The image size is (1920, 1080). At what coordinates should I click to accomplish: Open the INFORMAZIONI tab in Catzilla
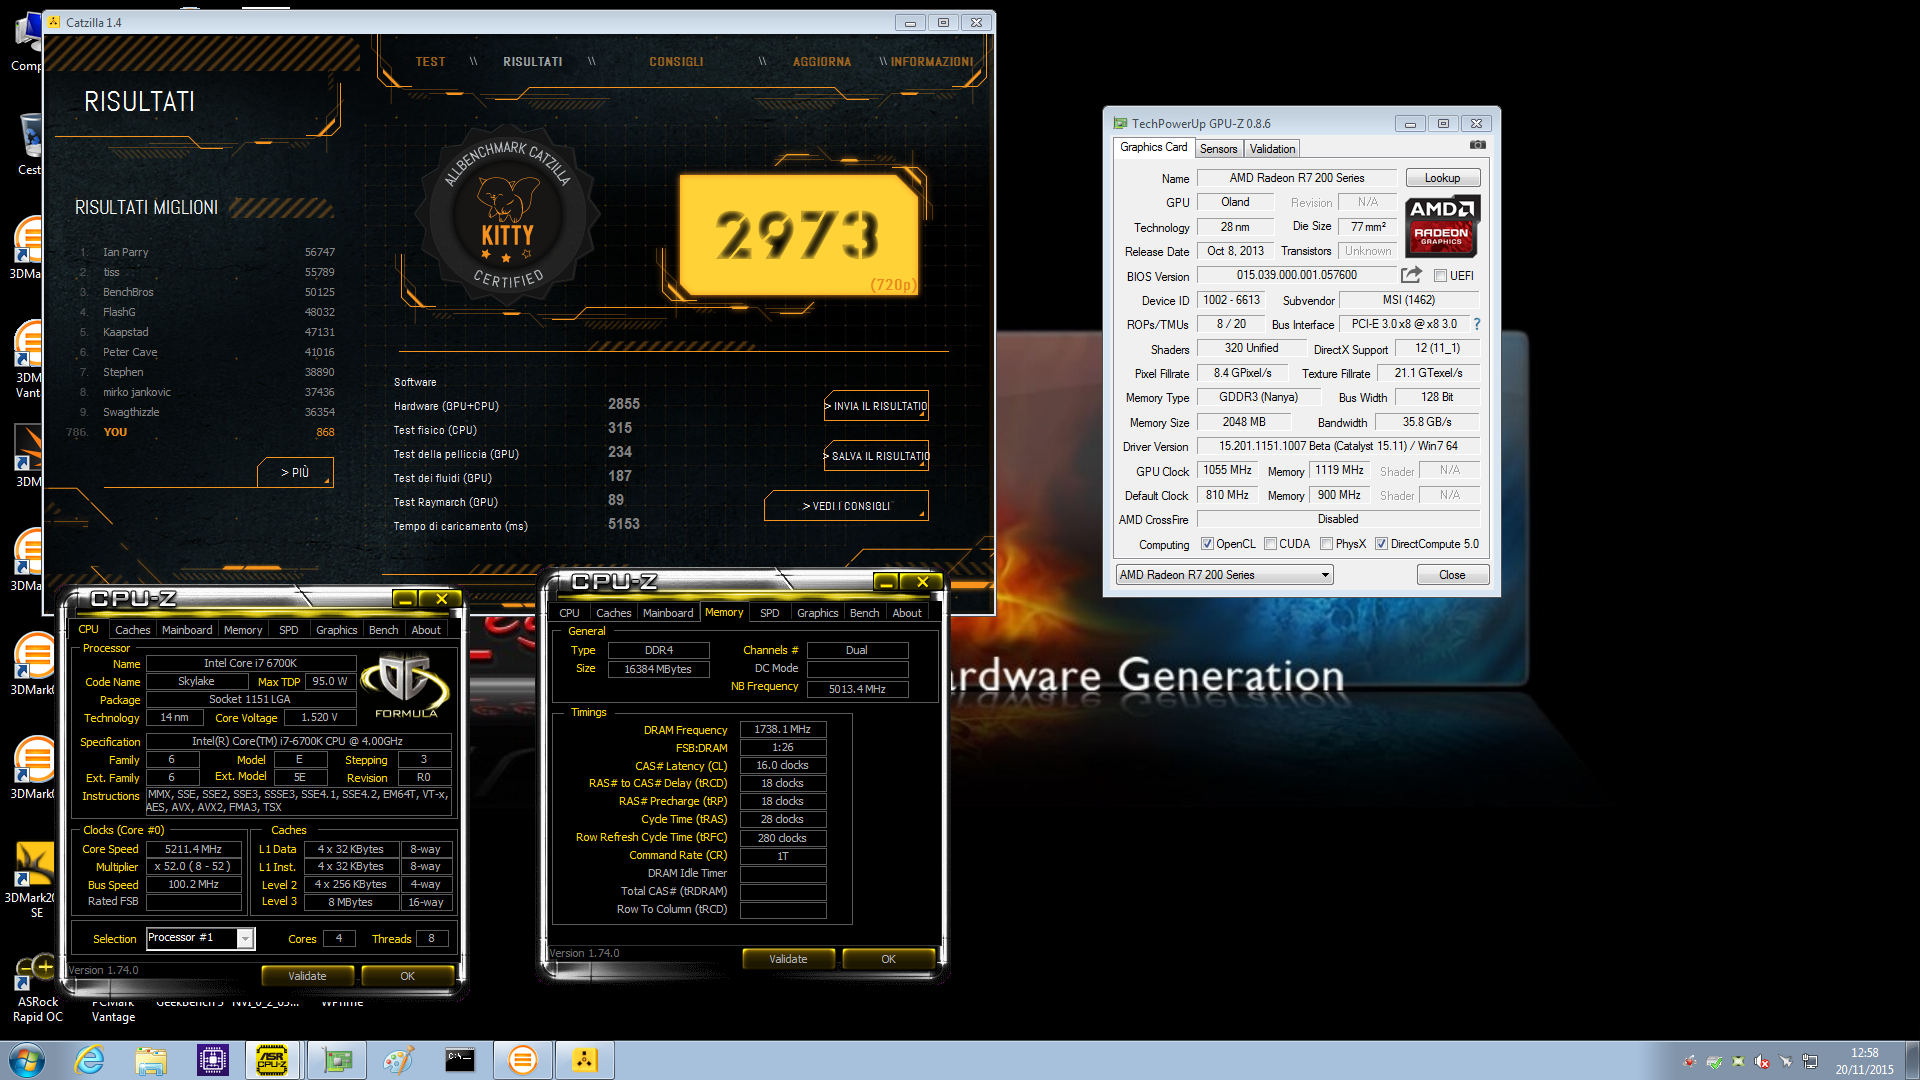932,62
